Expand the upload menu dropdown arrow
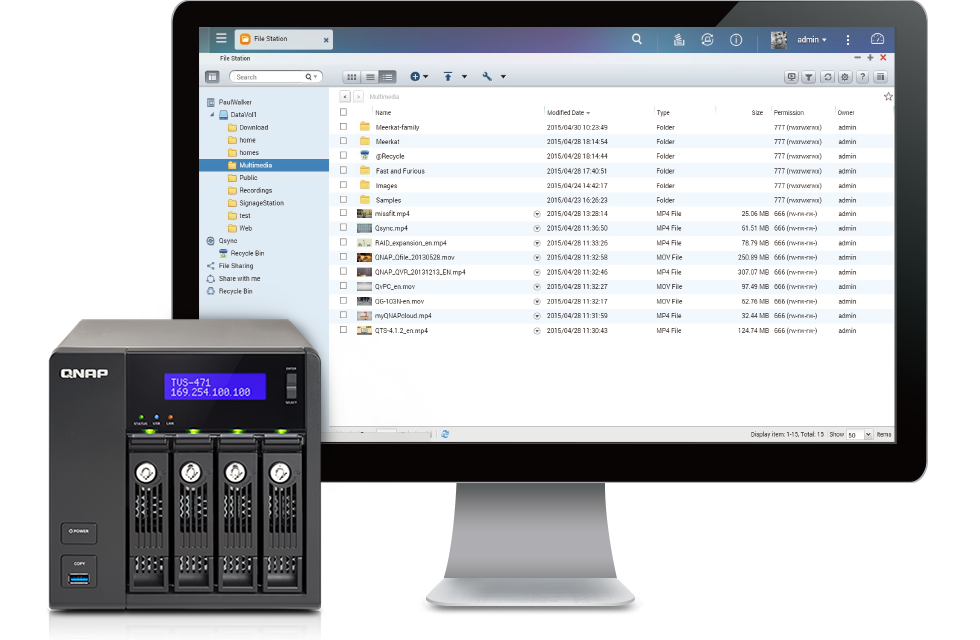Viewport: 980px width, 640px height. tap(464, 77)
